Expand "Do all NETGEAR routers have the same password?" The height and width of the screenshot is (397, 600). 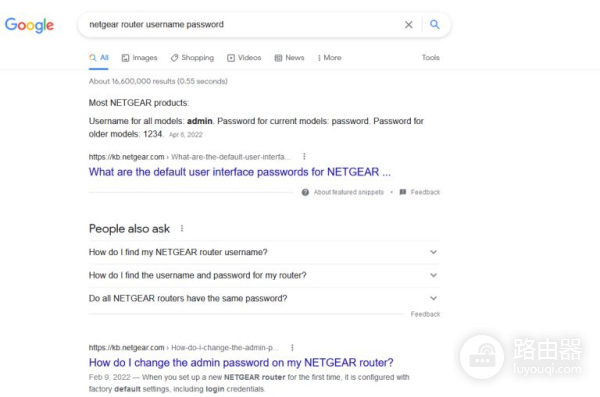tap(264, 298)
